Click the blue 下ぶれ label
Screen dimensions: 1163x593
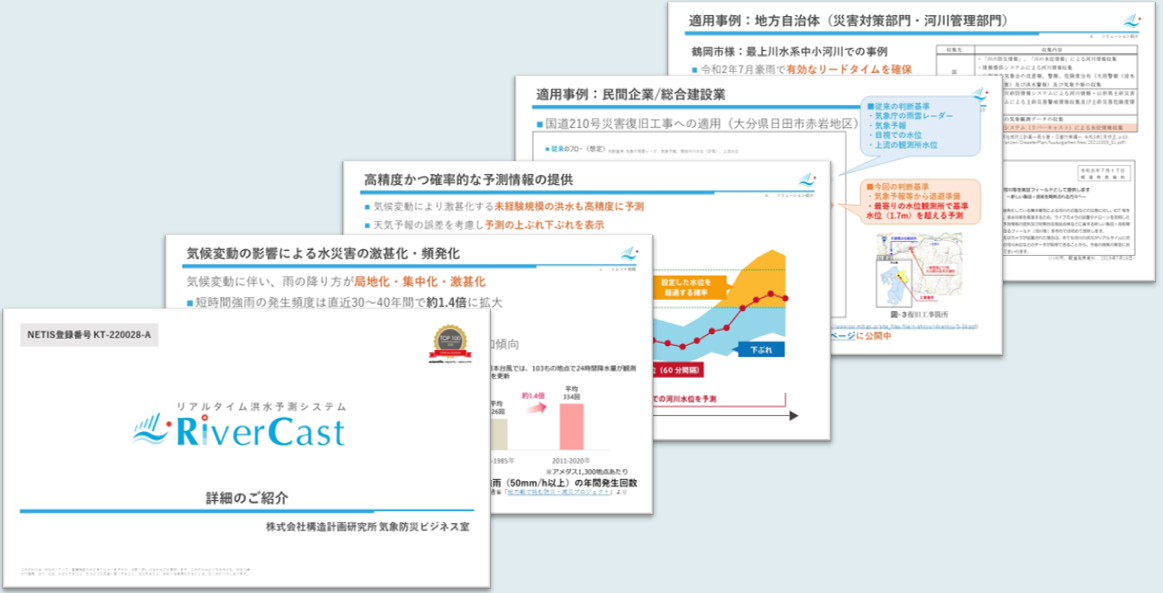click(x=761, y=349)
